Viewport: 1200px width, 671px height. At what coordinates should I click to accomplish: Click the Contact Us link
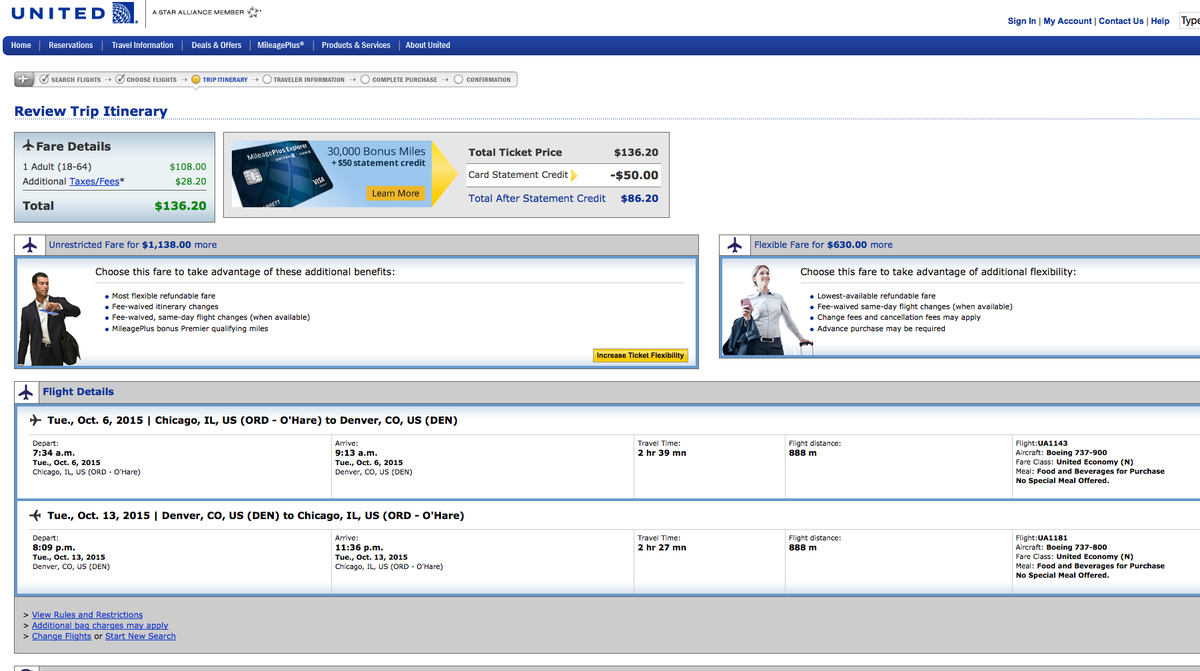(1121, 21)
